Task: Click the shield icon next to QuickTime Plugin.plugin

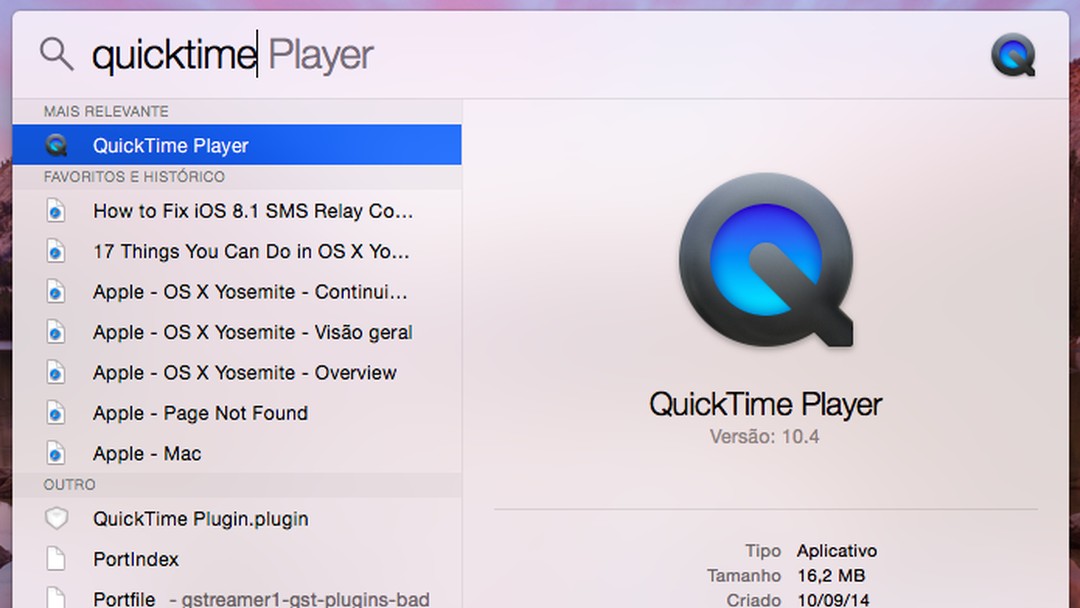Action: (55, 519)
